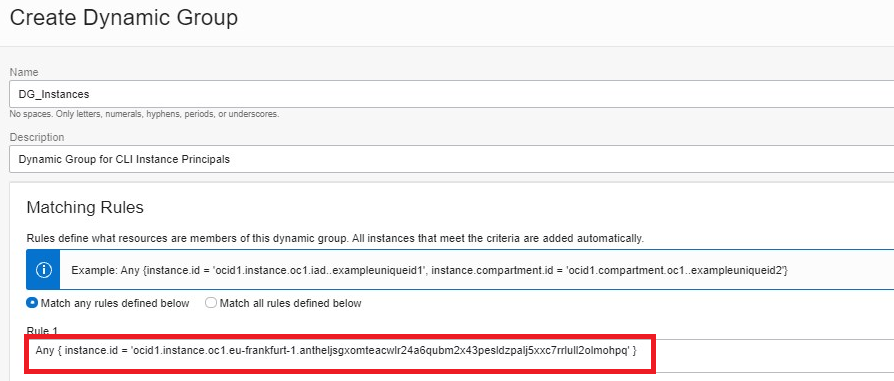Click the Name field label
The height and width of the screenshot is (381, 894).
pyautogui.click(x=24, y=72)
